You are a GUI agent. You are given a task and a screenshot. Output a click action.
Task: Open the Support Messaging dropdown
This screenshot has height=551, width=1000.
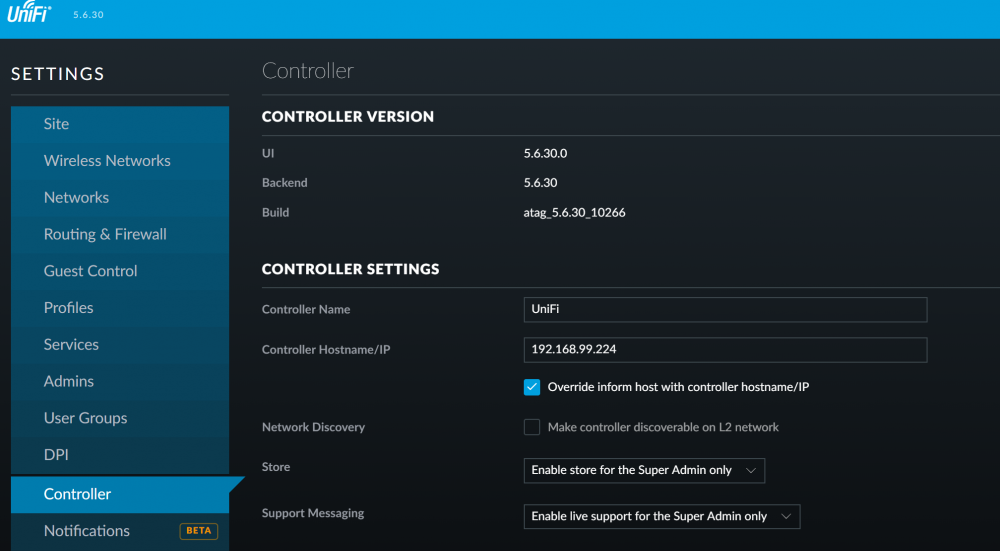(x=662, y=517)
